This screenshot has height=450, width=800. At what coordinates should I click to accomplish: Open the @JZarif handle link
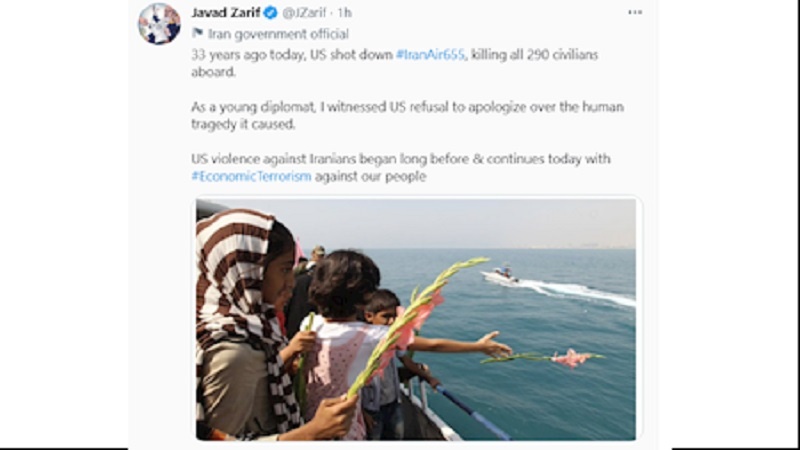[x=304, y=13]
